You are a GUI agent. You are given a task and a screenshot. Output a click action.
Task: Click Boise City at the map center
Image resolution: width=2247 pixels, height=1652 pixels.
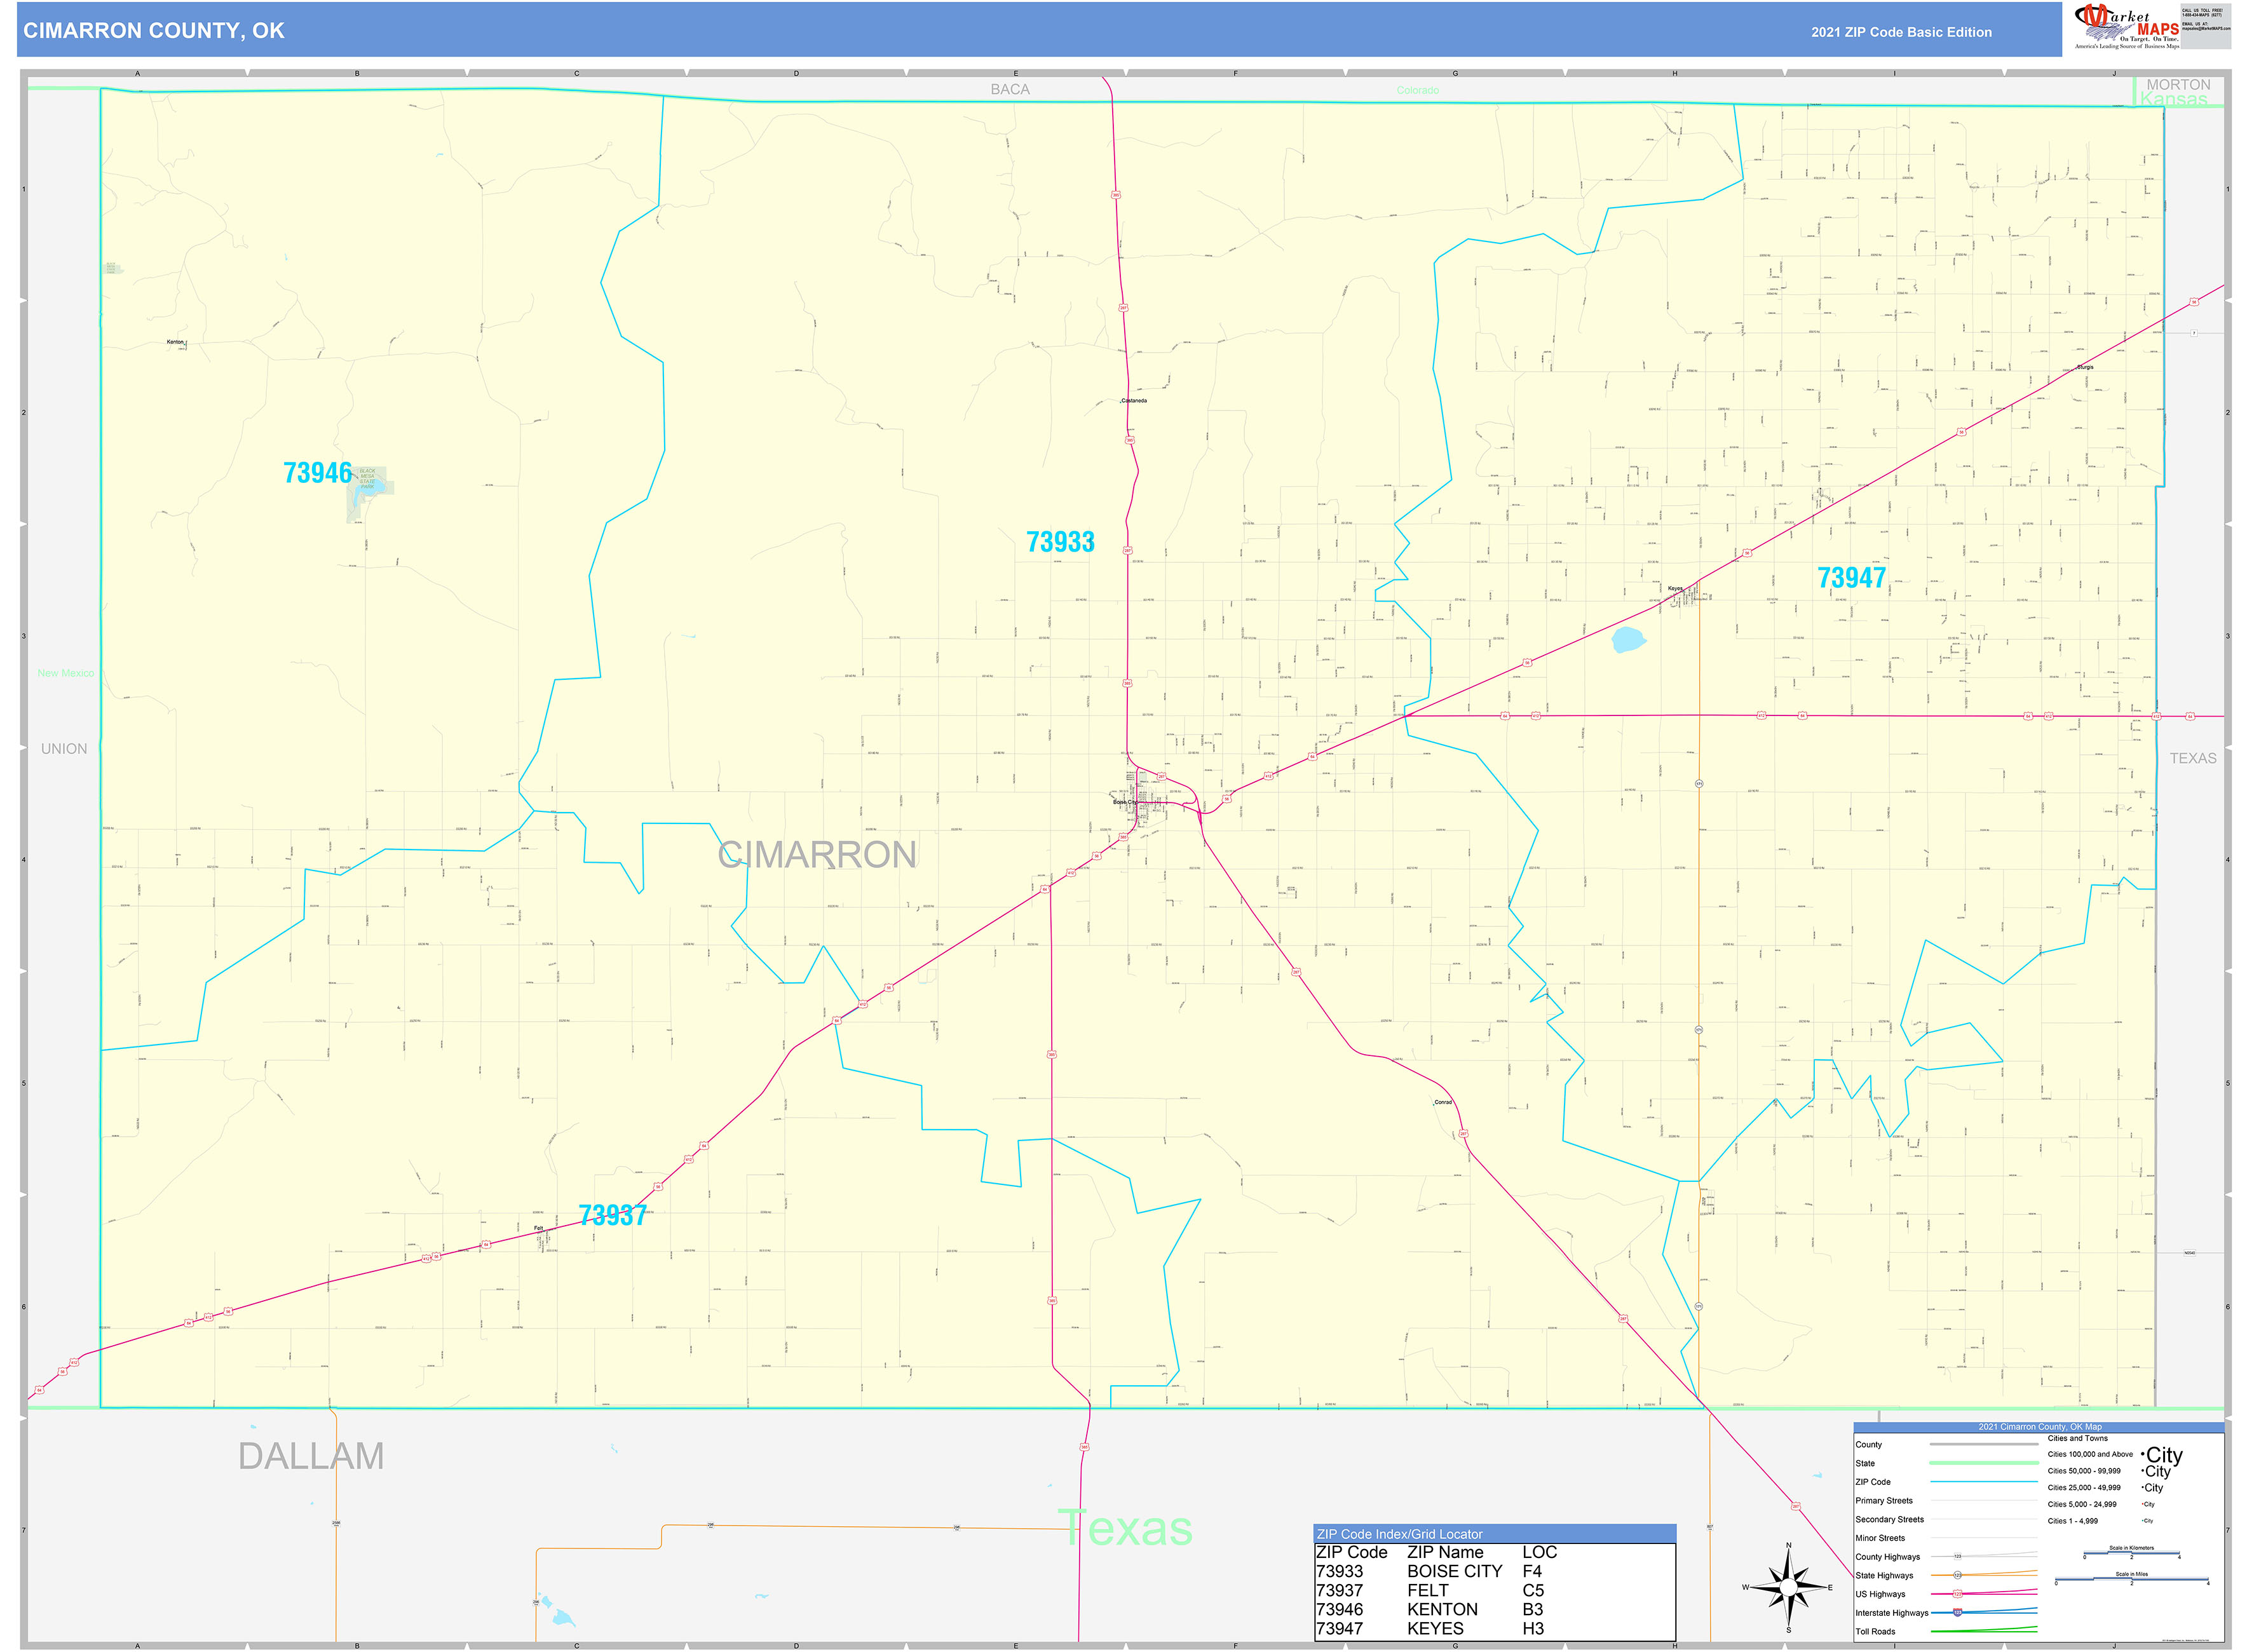(x=1125, y=802)
